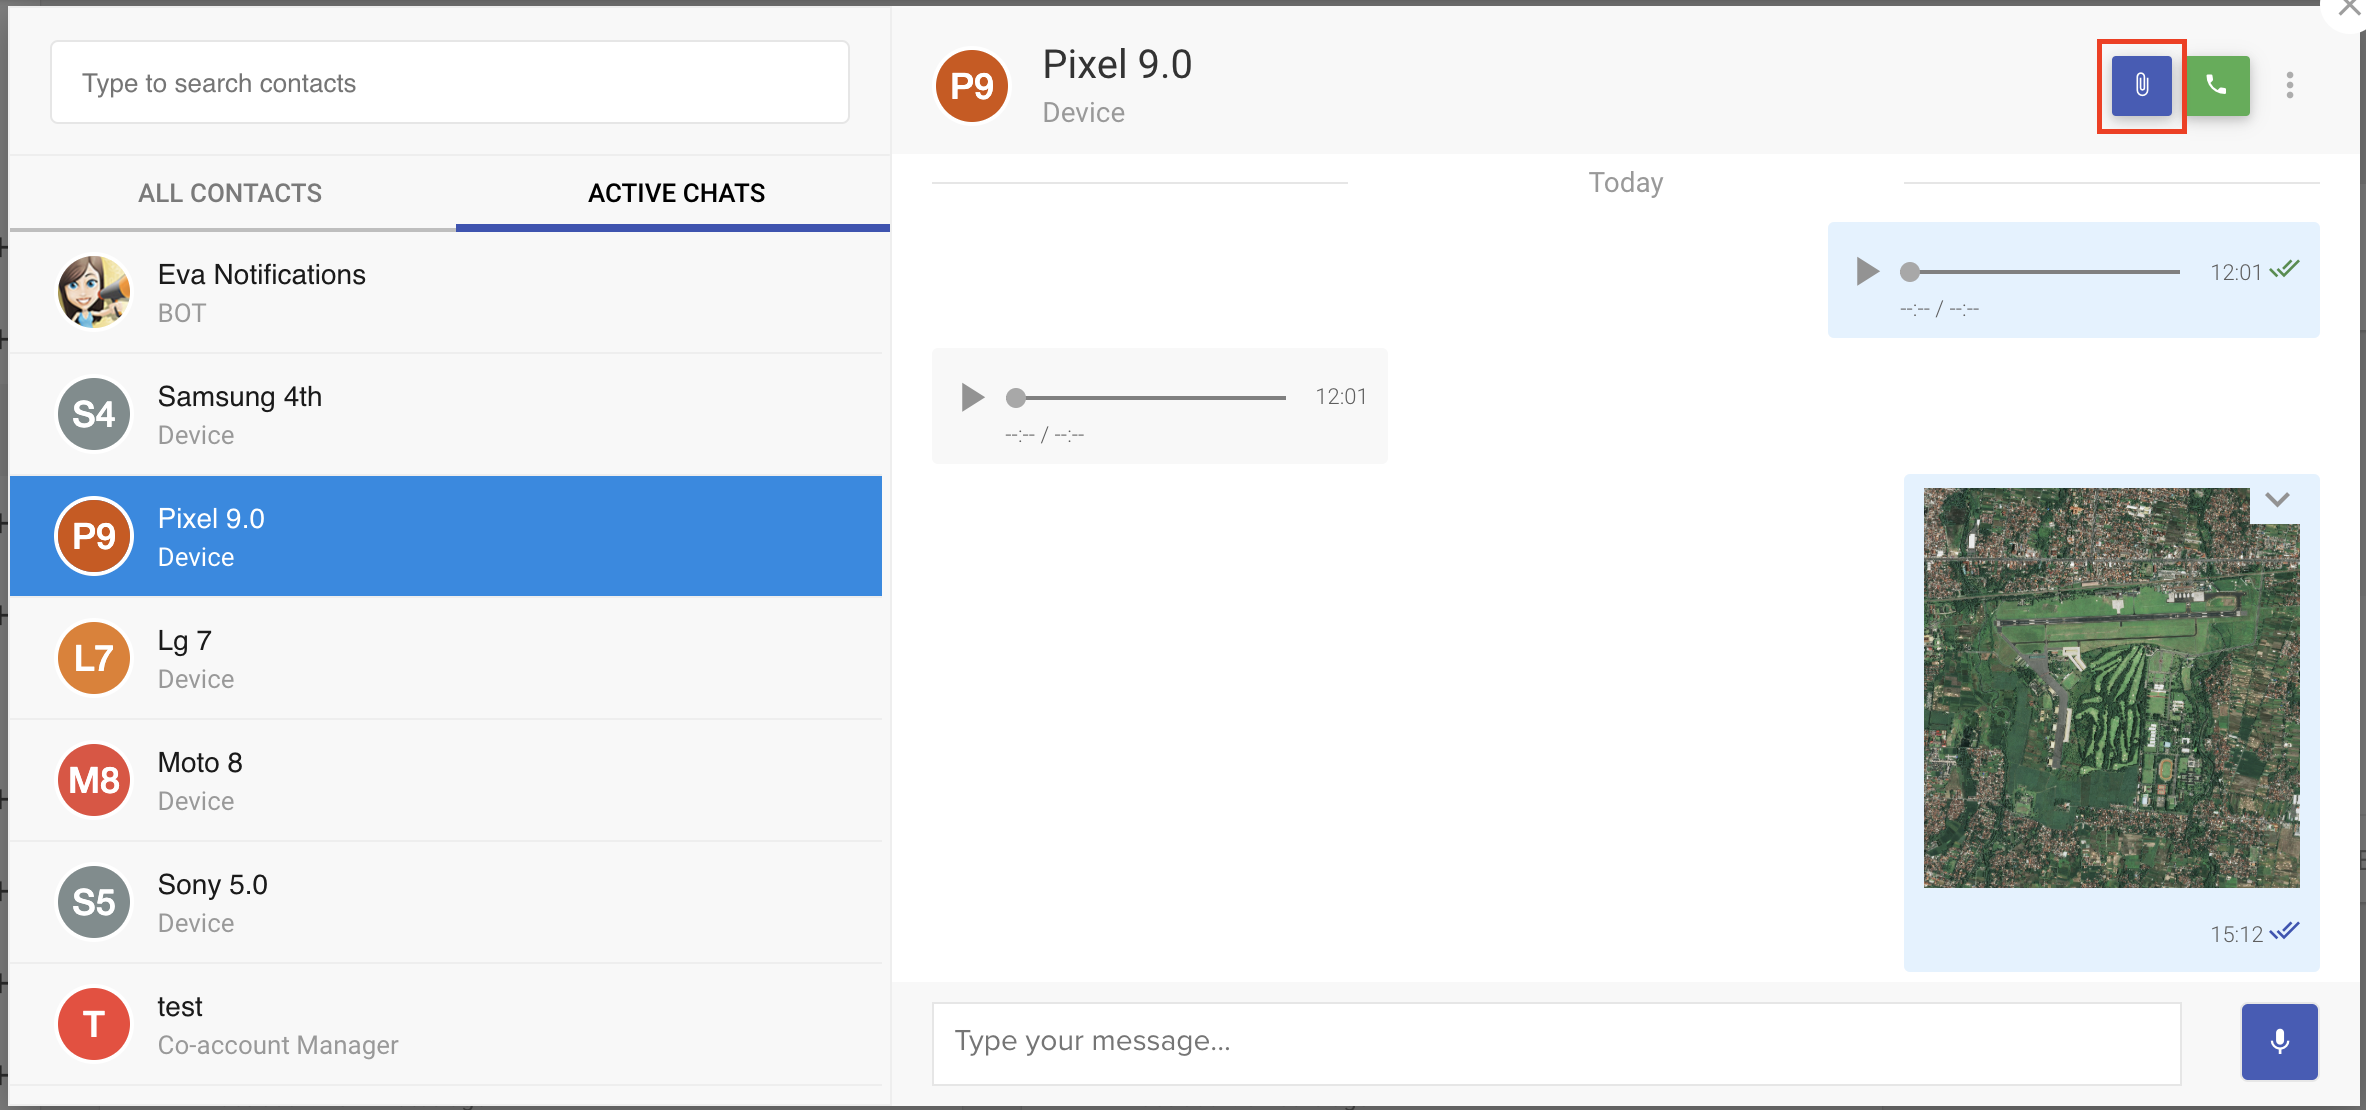Click the Pixel 9.0 title in chat header
The image size is (2366, 1110).
1117,65
